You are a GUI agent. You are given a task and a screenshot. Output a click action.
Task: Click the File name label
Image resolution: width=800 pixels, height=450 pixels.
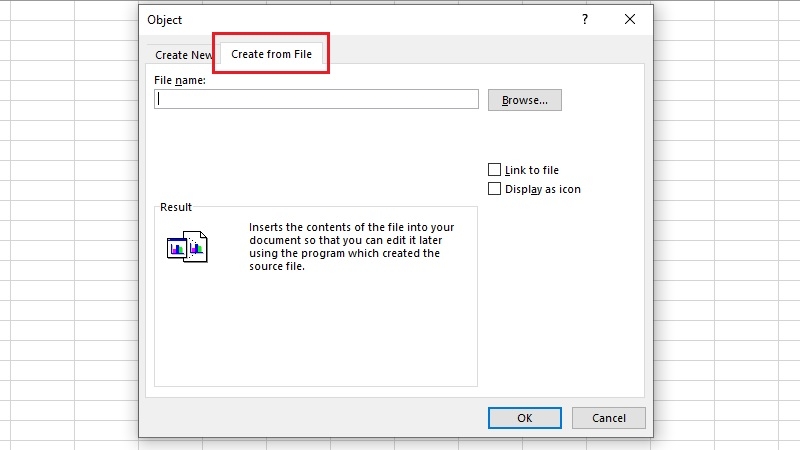180,80
